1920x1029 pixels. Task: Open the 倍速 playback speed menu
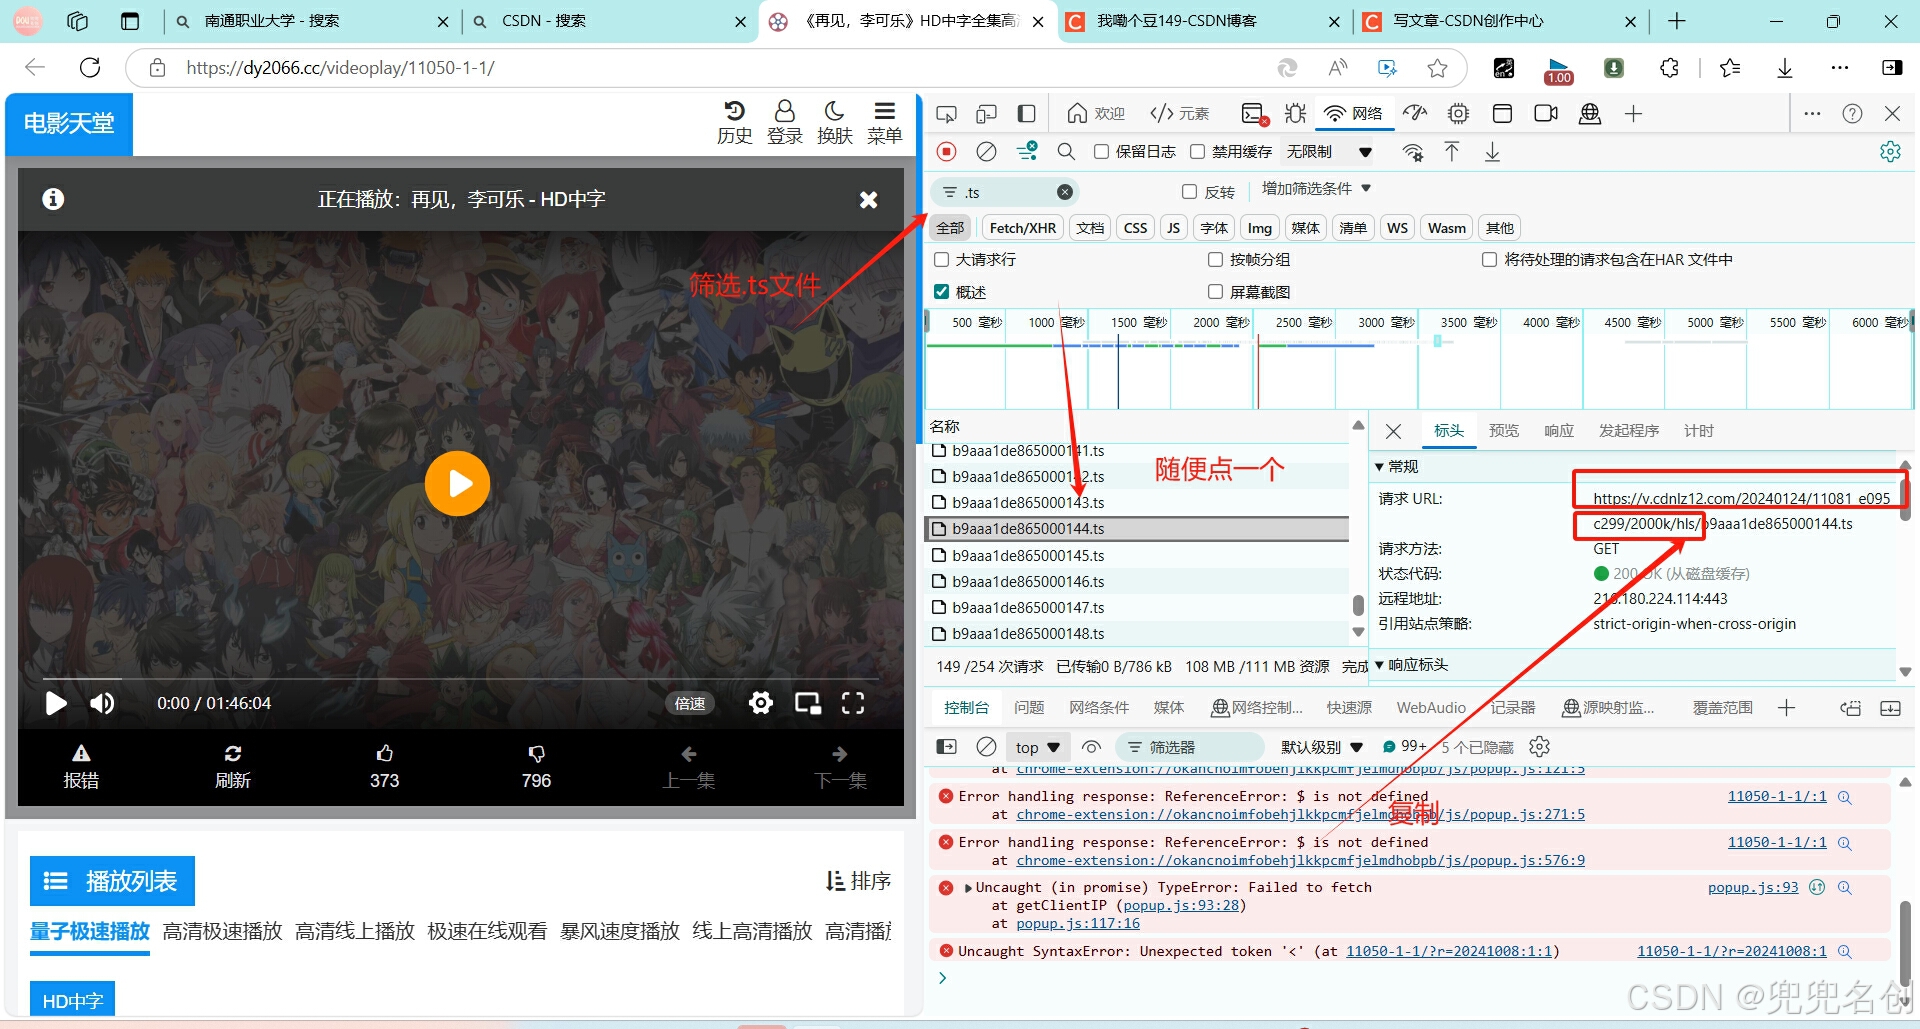coord(690,703)
